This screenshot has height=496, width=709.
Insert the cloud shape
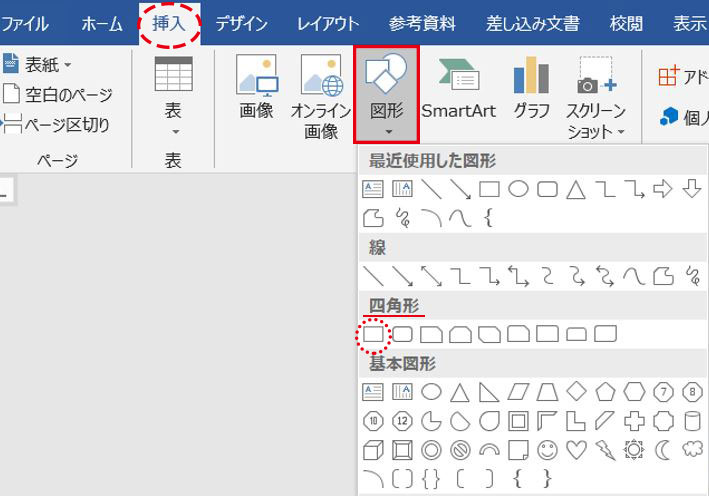tap(692, 449)
